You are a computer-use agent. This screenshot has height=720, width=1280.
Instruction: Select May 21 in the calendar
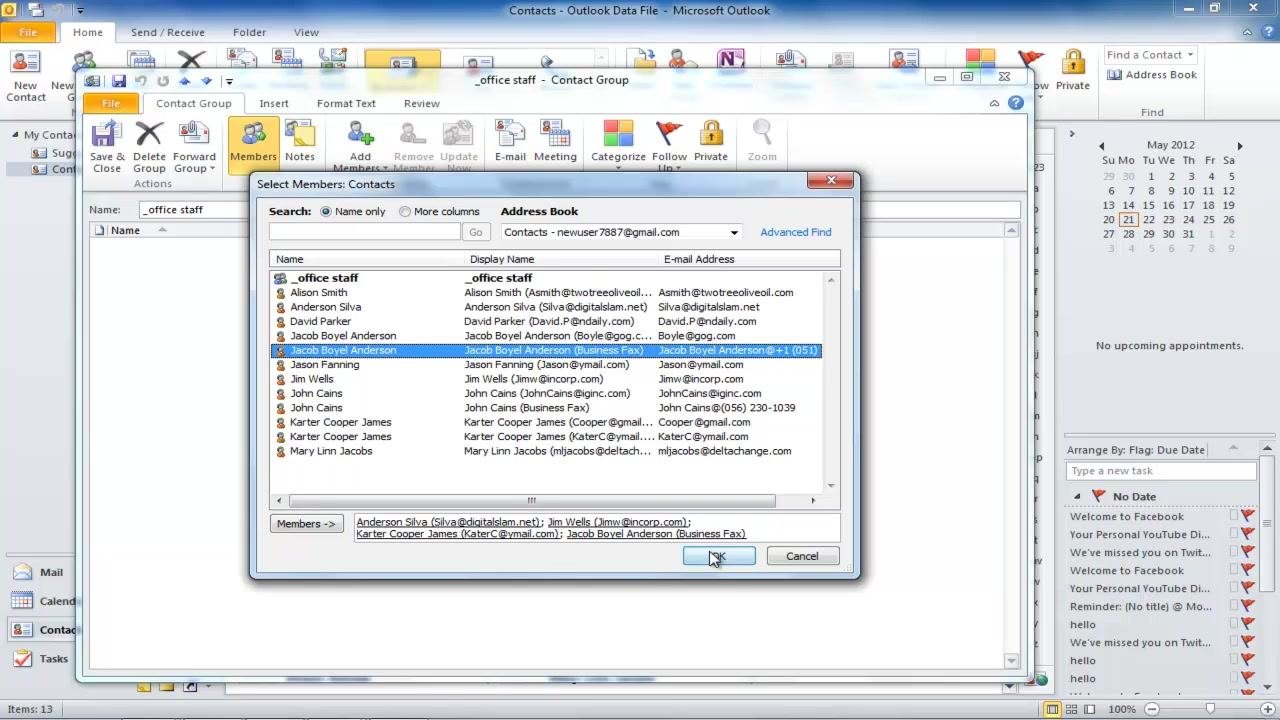[1128, 220]
